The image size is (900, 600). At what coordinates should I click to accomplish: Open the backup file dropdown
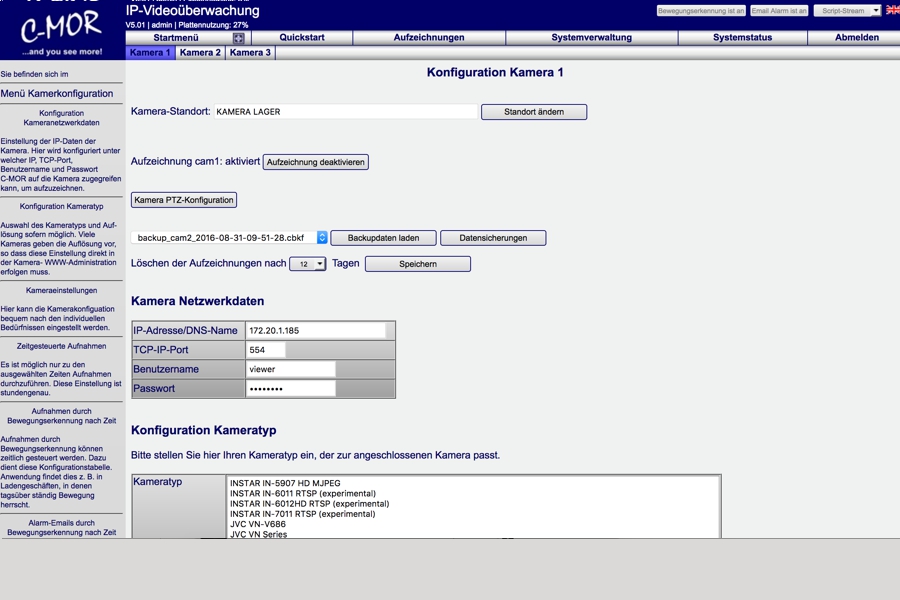click(229, 238)
